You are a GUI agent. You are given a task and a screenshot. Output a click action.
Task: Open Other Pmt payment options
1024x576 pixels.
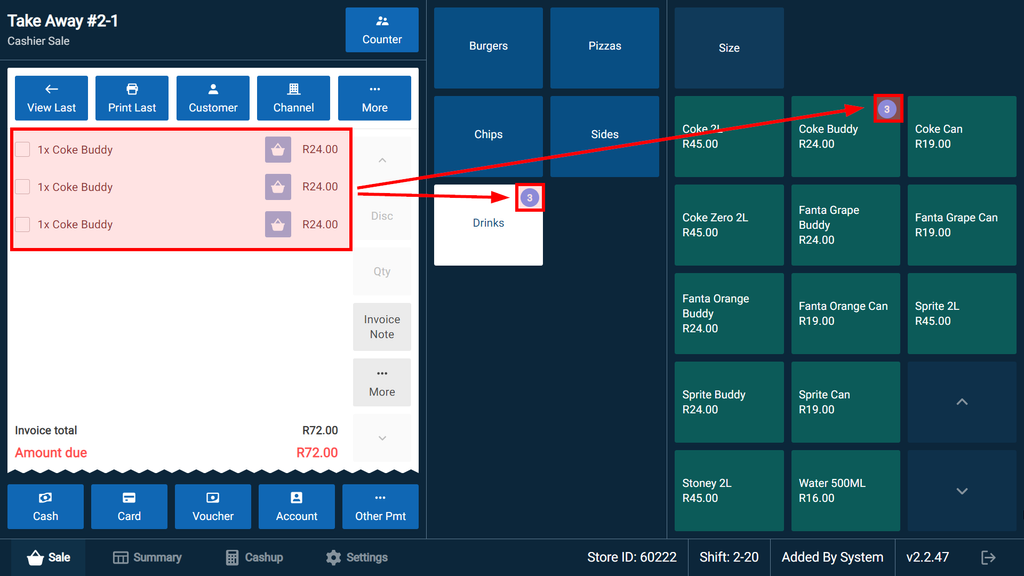381,507
